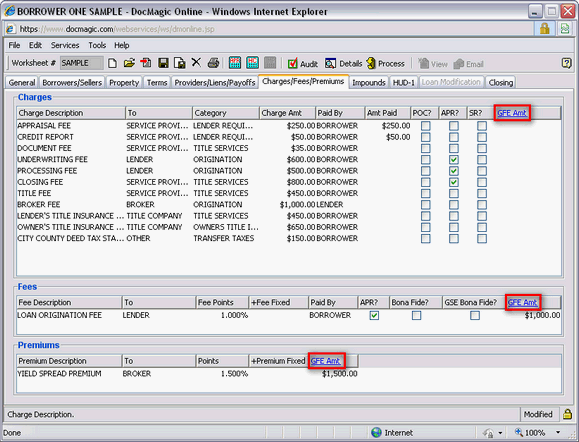Delete worksheet using the X icon
The image size is (579, 442).
click(196, 63)
